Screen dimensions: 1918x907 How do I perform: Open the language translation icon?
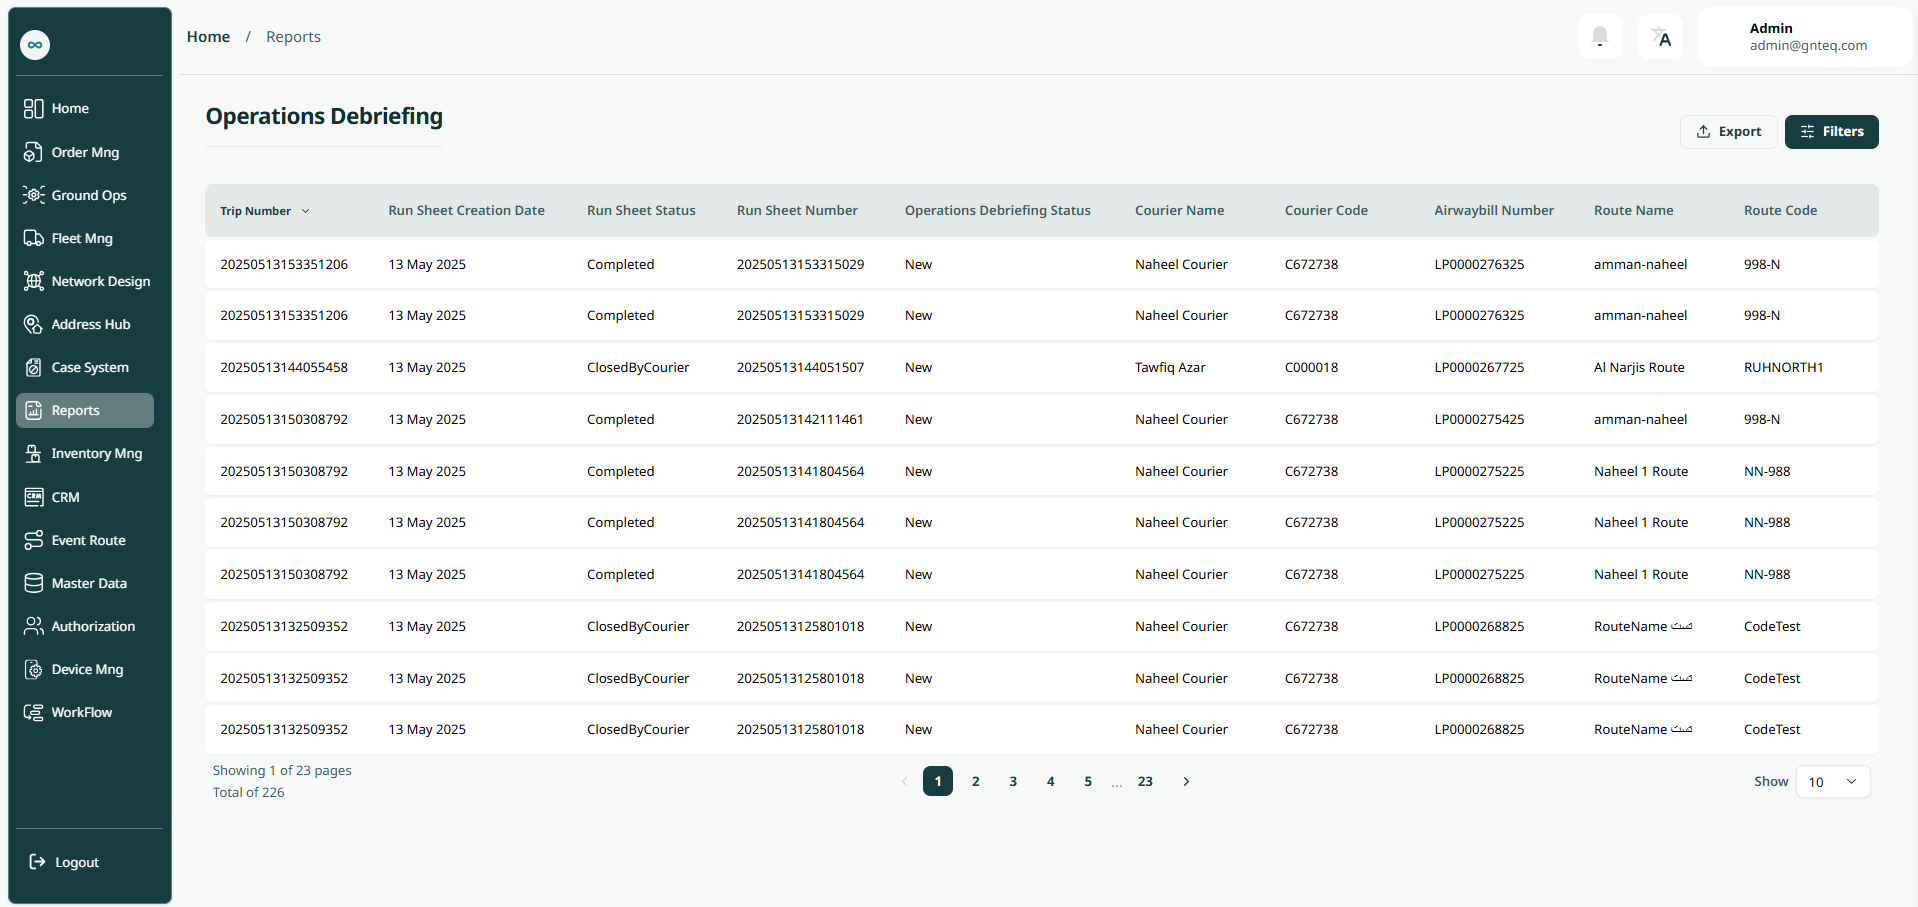tap(1660, 38)
